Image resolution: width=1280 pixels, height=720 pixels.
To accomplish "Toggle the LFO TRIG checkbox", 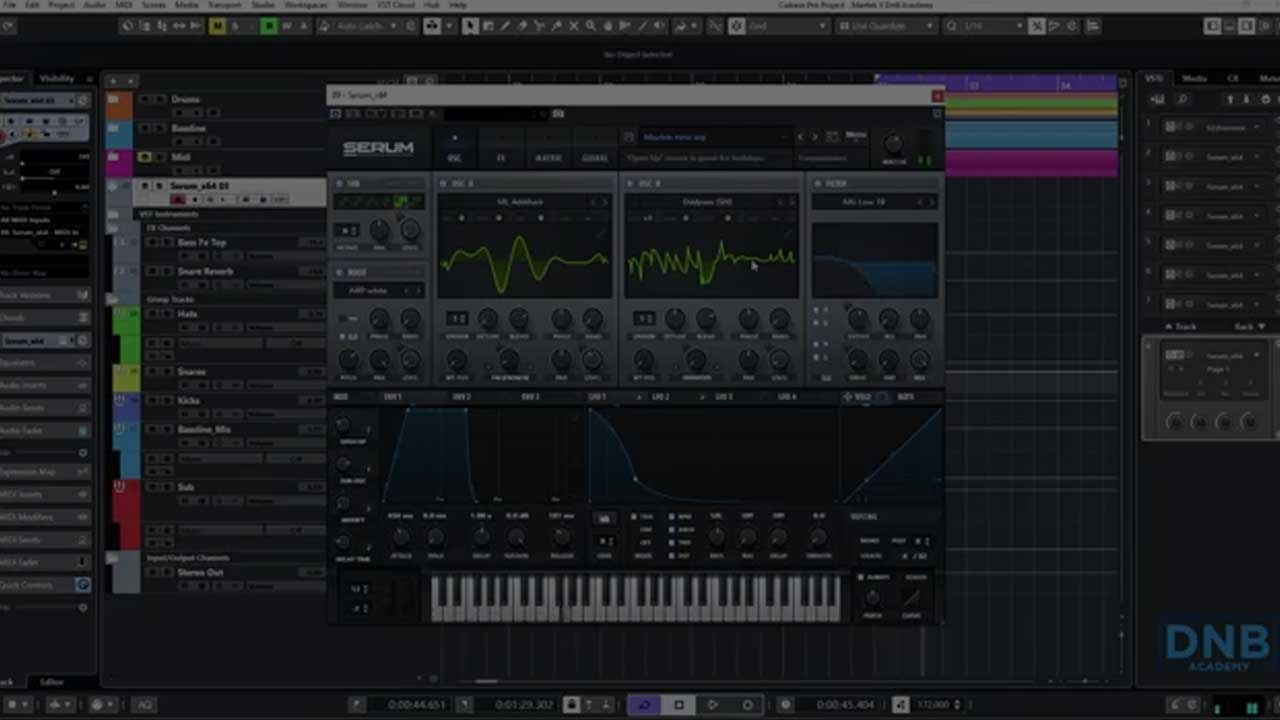I will coord(635,517).
